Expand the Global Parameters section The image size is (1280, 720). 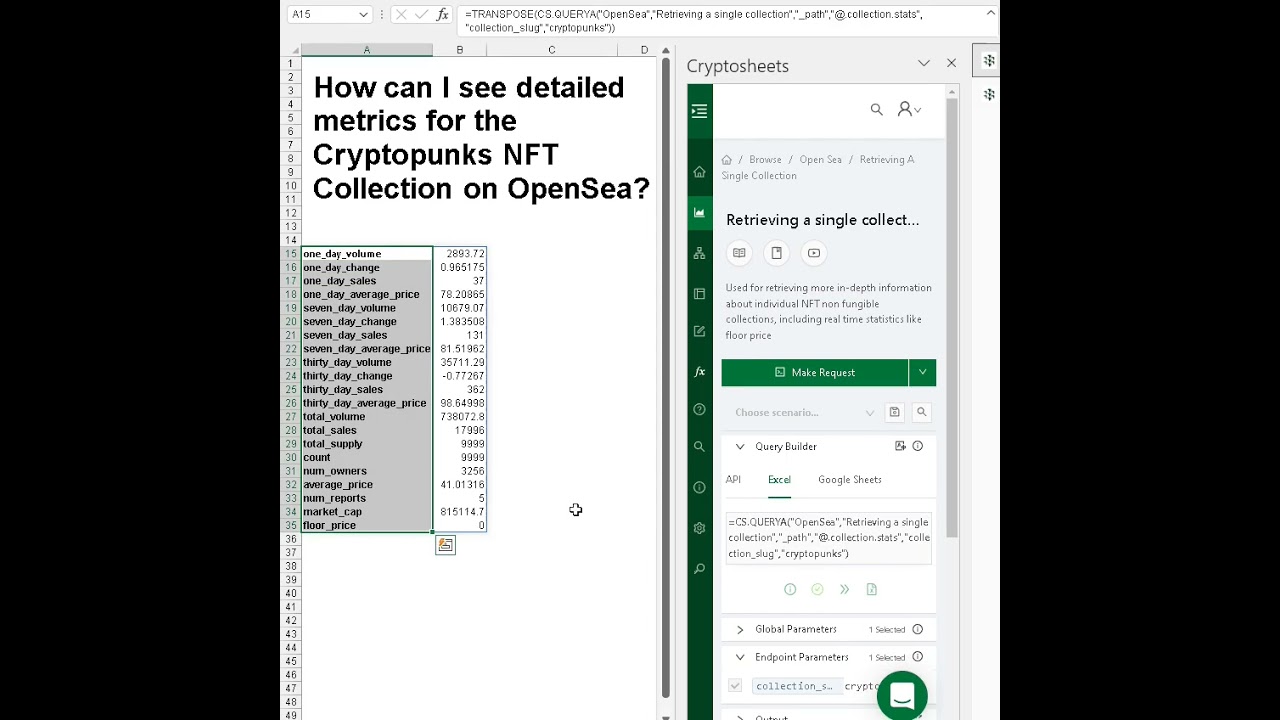740,629
